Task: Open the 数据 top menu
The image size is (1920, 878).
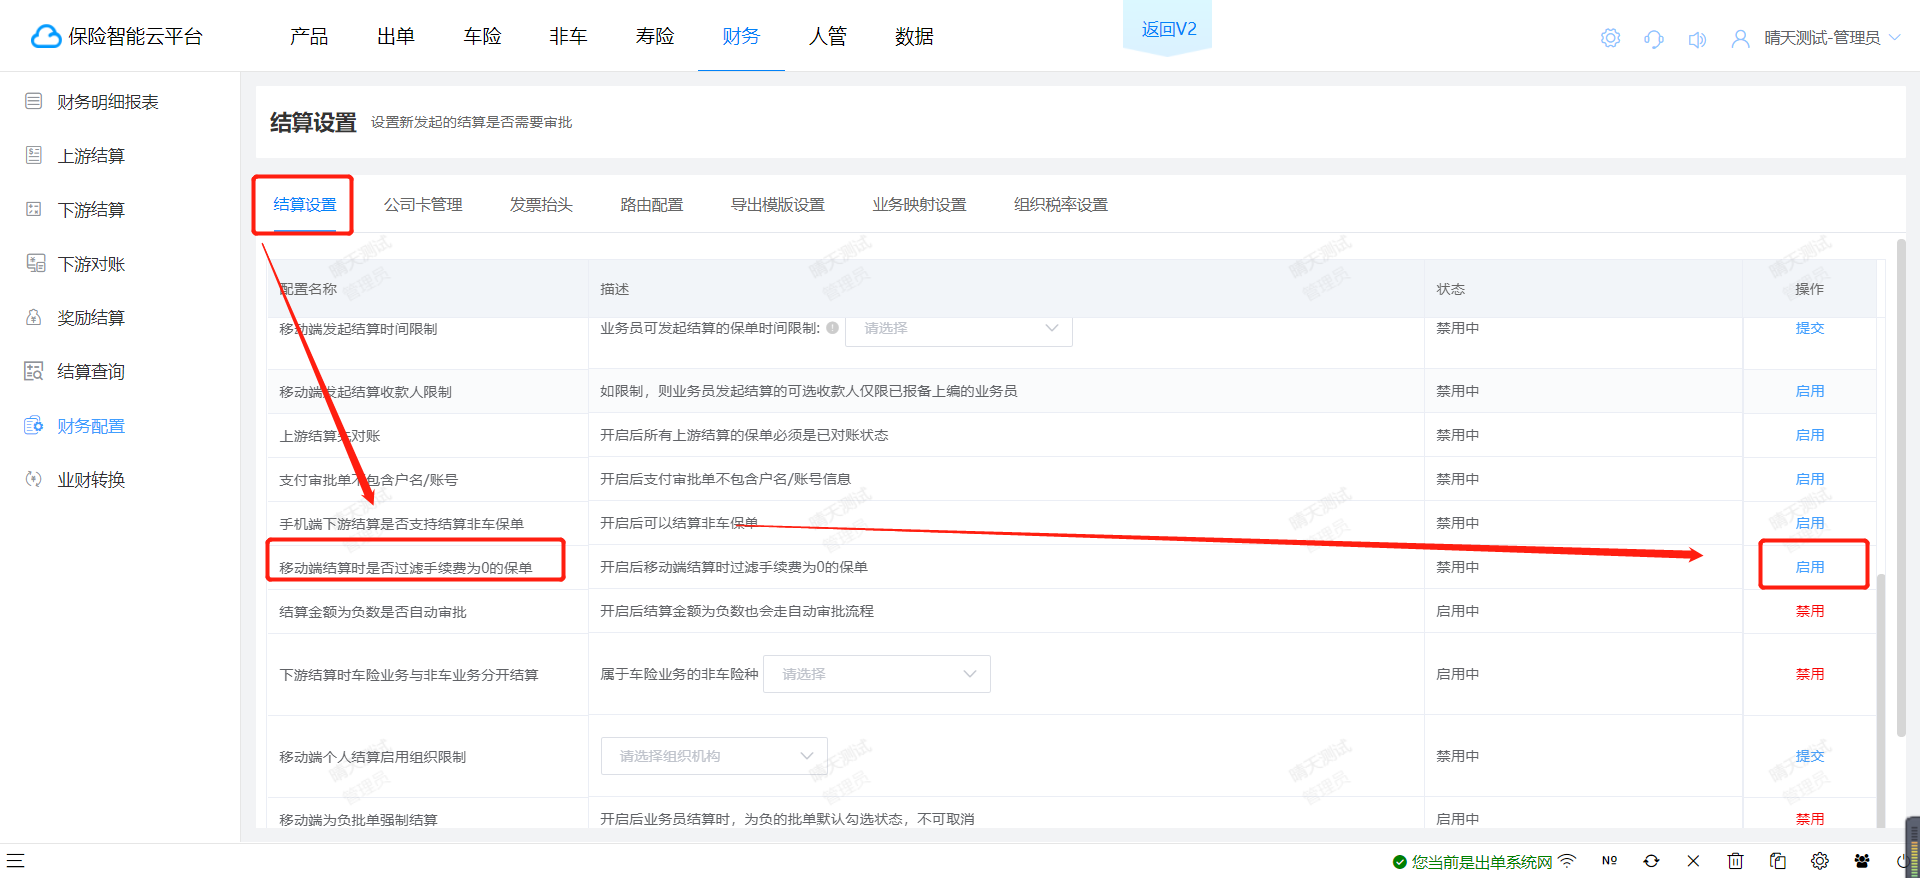Action: (914, 36)
